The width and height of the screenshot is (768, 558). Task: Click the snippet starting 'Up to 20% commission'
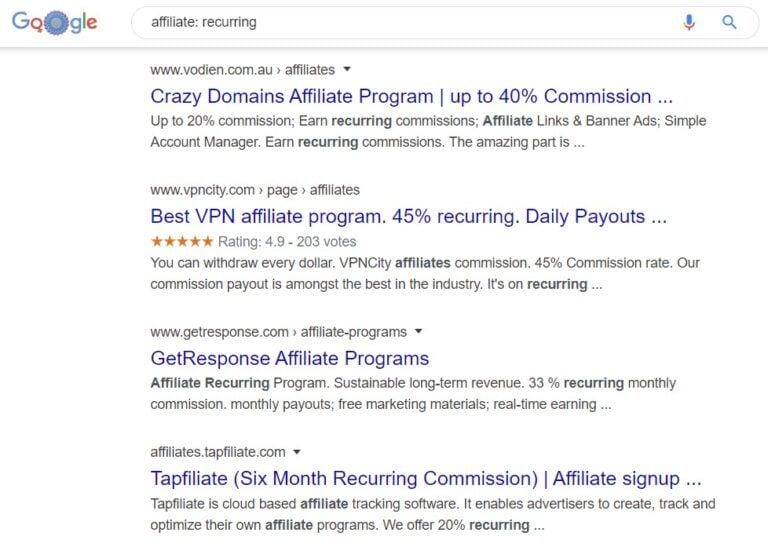pyautogui.click(x=428, y=131)
